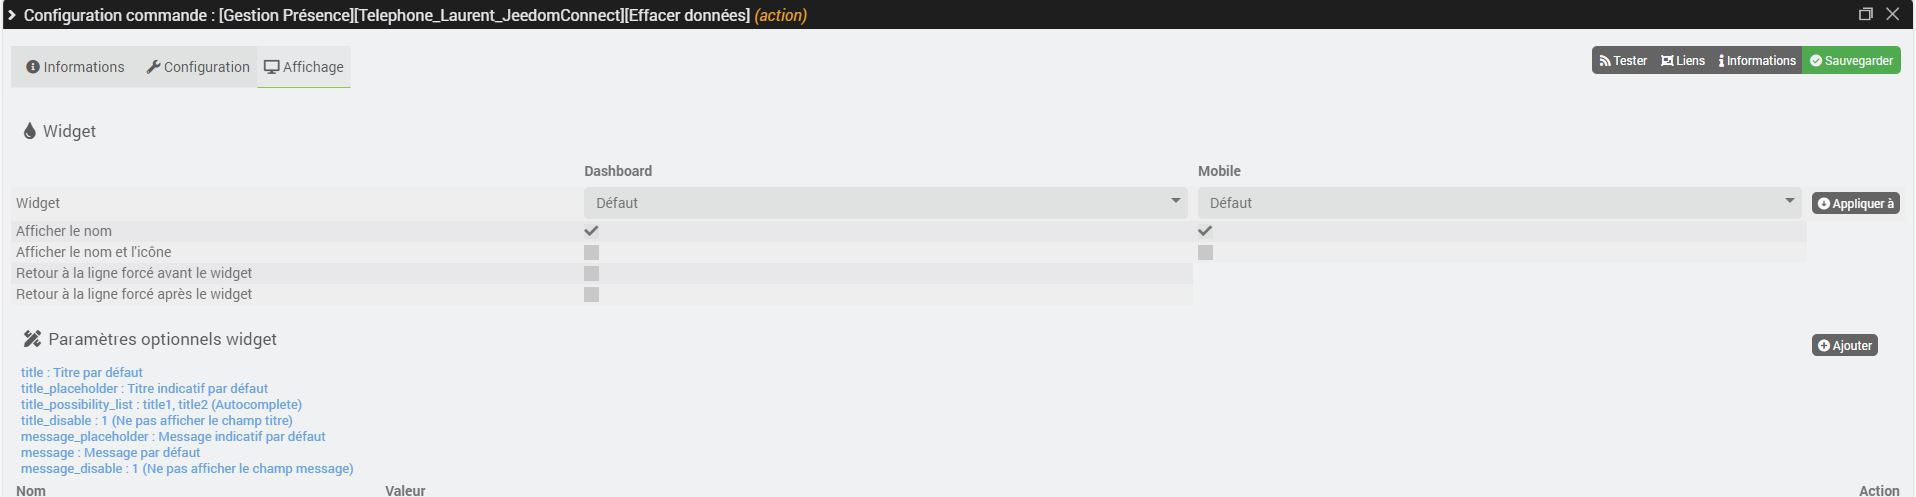Viewport: 1916px width, 497px height.
Task: Enable Dashboard 'Afficher le nom et l'icône'
Action: click(591, 253)
